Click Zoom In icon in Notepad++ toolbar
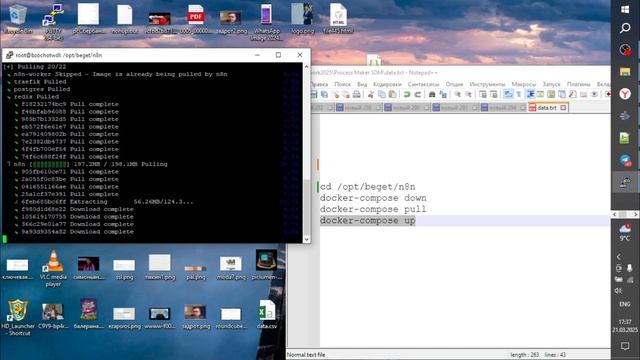This screenshot has height=360, width=640. 458,94
